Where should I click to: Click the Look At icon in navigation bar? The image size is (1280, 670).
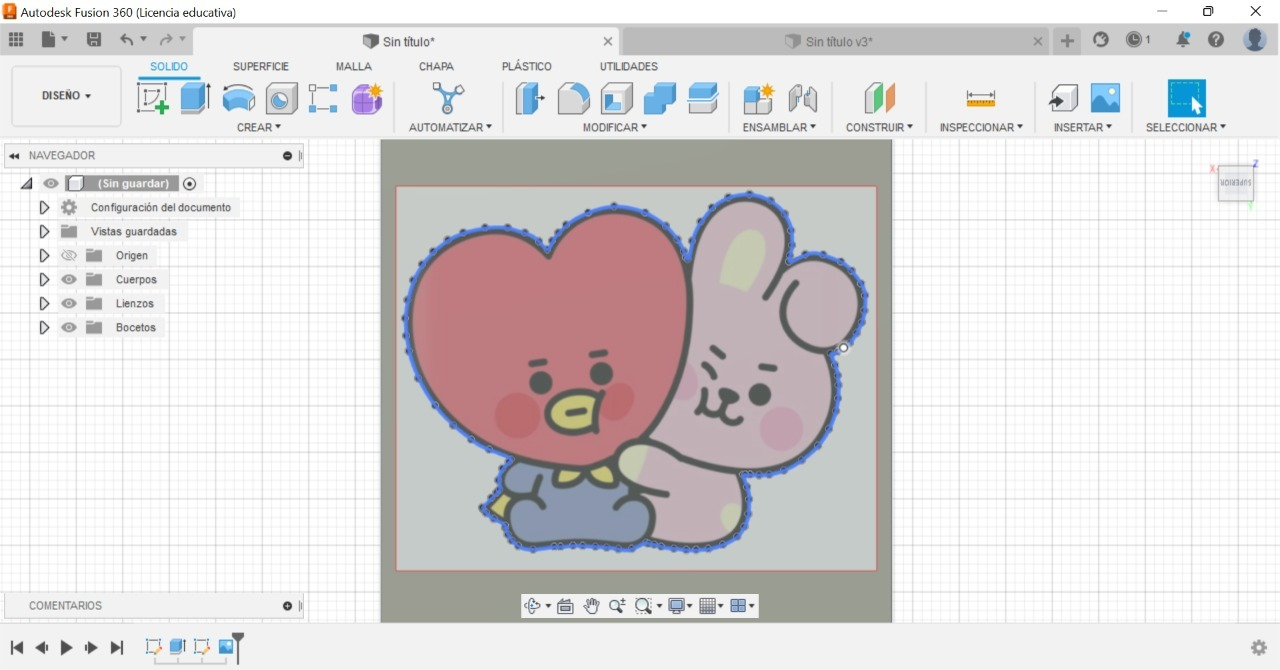565,606
